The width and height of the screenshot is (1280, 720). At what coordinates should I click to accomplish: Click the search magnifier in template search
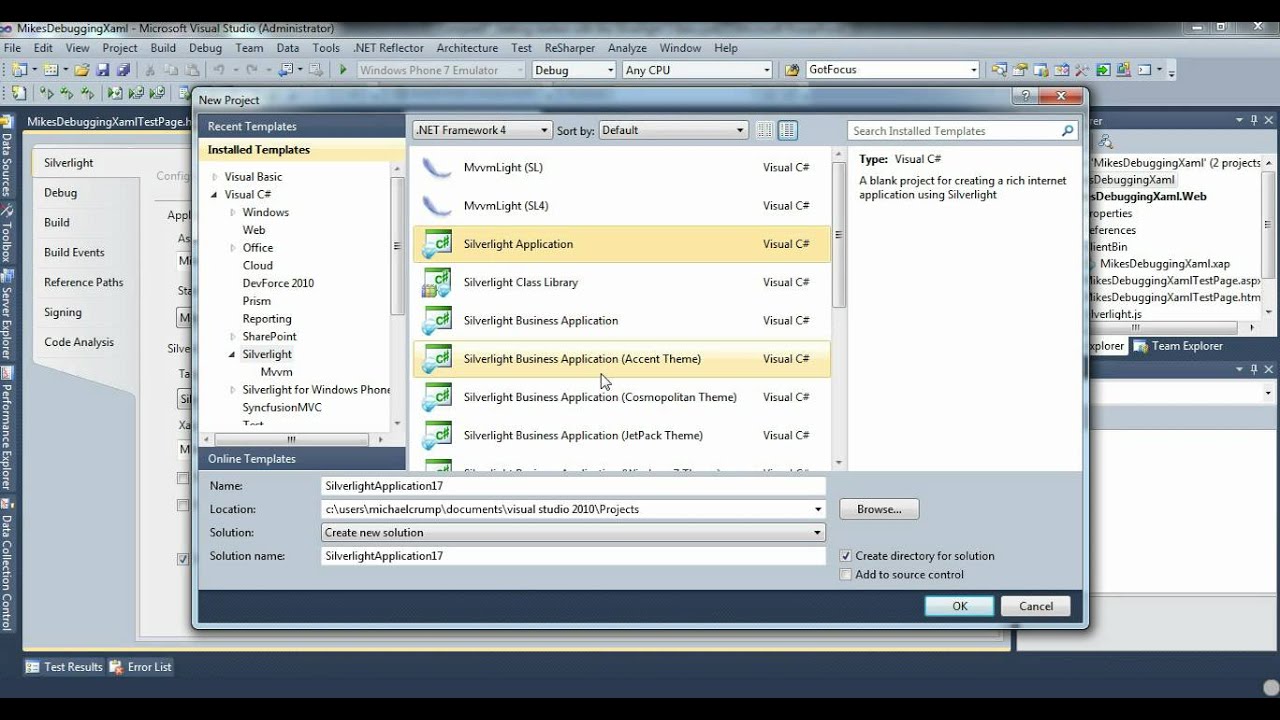click(1067, 131)
